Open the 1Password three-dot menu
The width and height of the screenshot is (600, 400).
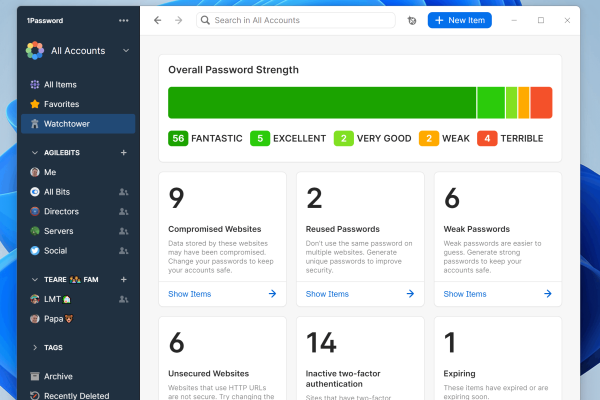[x=124, y=21]
